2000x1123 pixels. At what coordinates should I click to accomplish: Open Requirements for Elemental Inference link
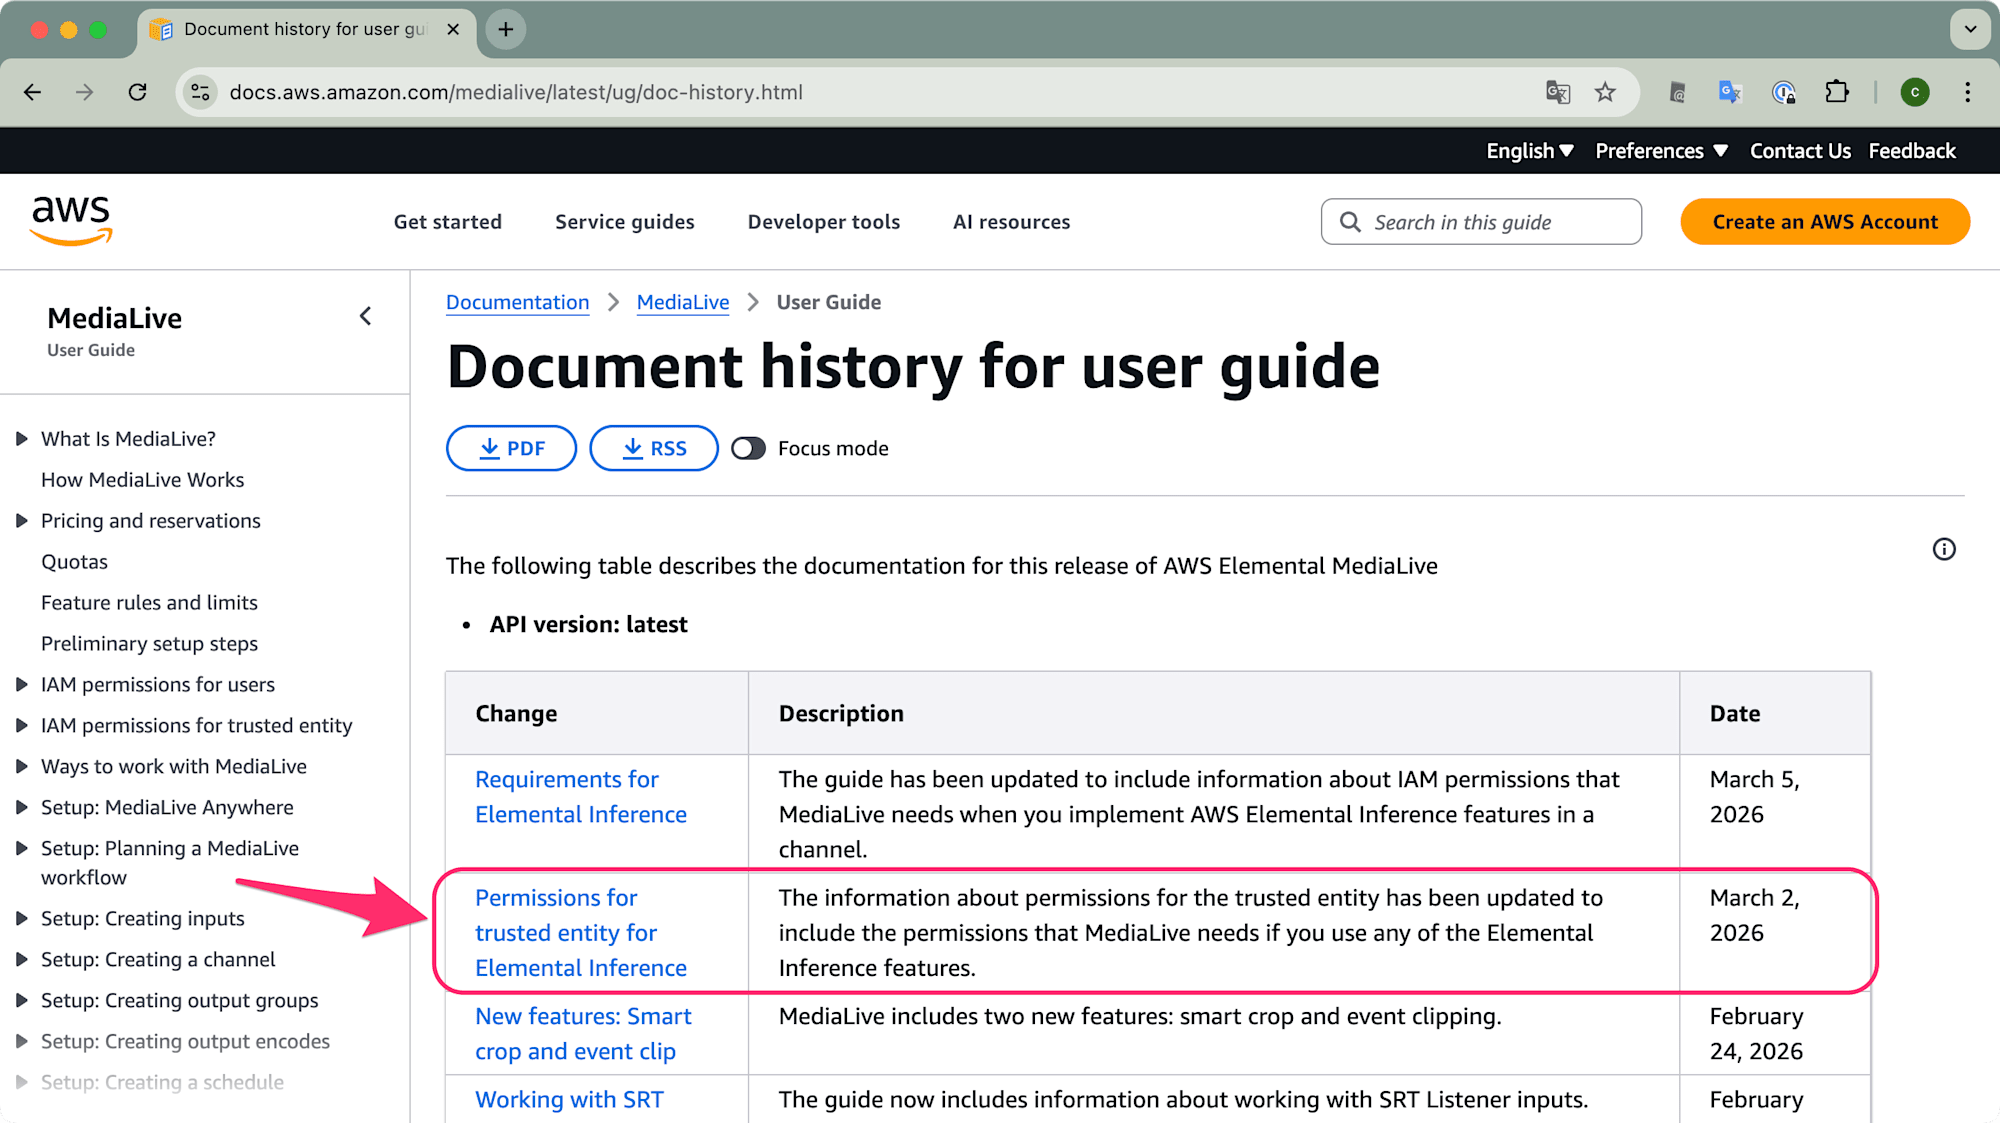click(580, 796)
